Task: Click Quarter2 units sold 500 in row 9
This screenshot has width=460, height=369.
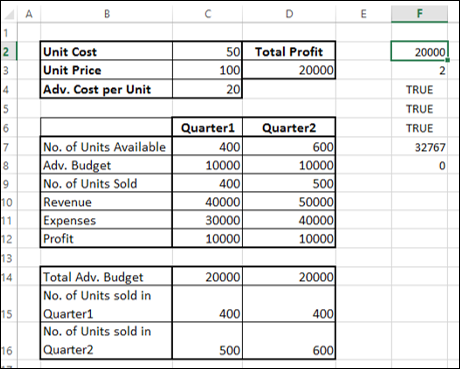Action: pos(289,183)
